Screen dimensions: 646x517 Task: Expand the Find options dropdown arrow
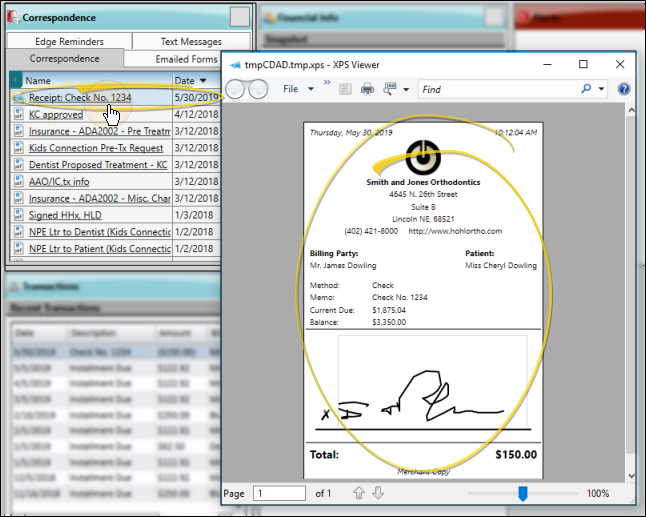602,89
